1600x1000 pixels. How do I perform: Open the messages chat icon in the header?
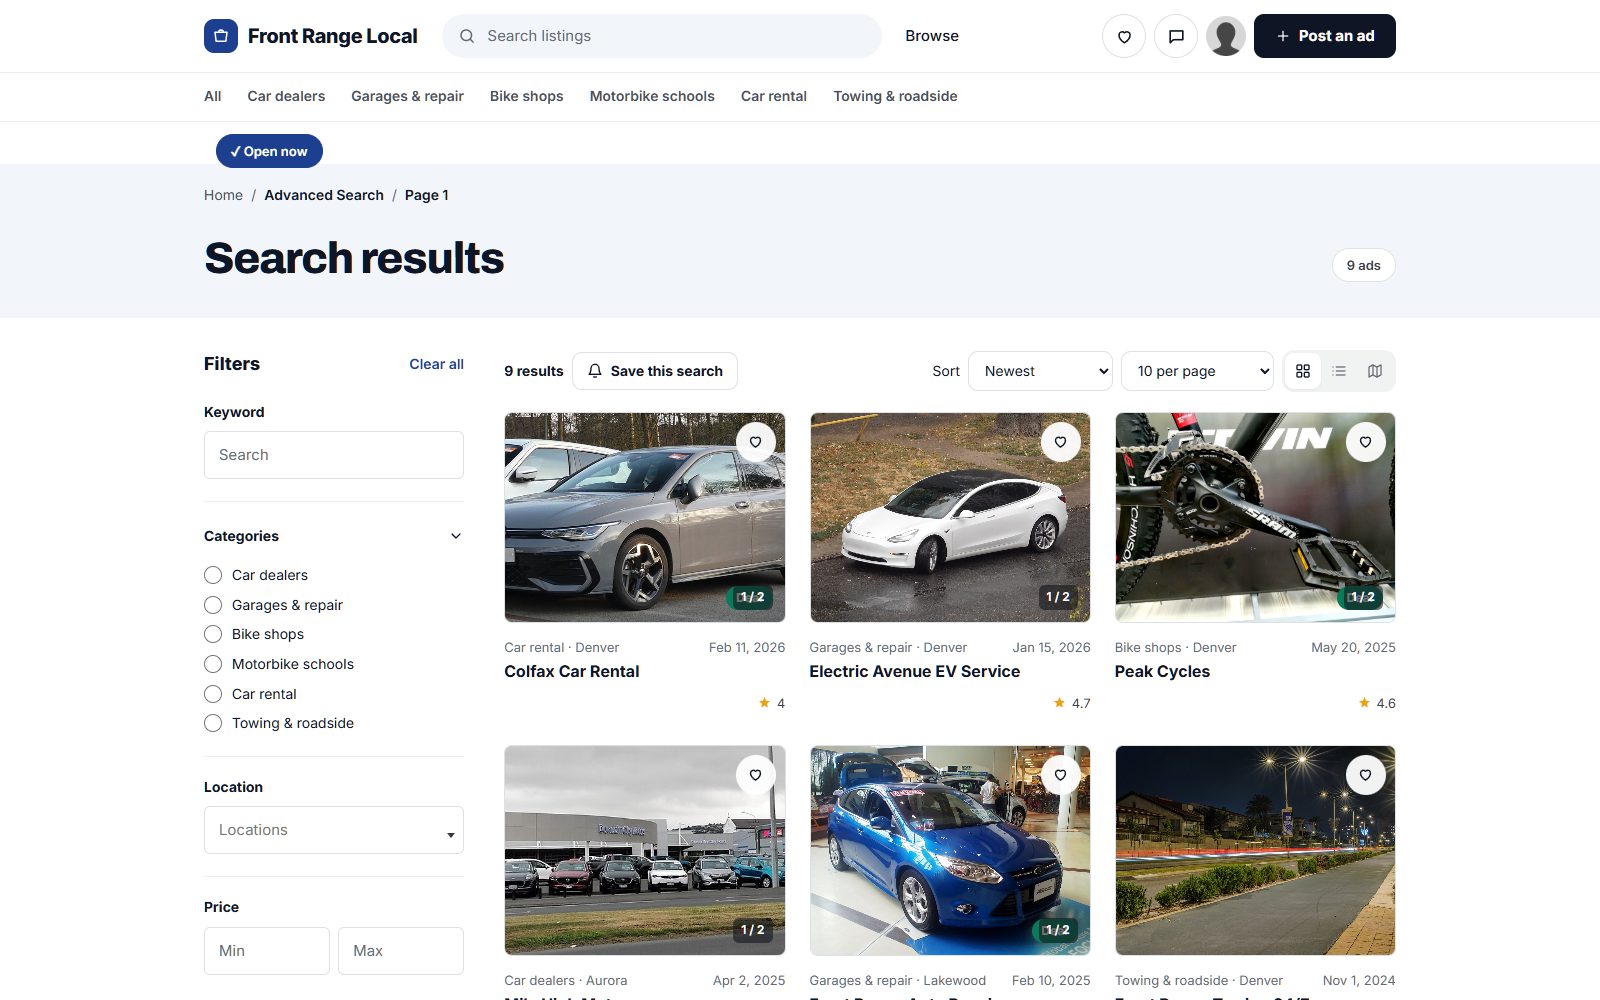click(1176, 36)
